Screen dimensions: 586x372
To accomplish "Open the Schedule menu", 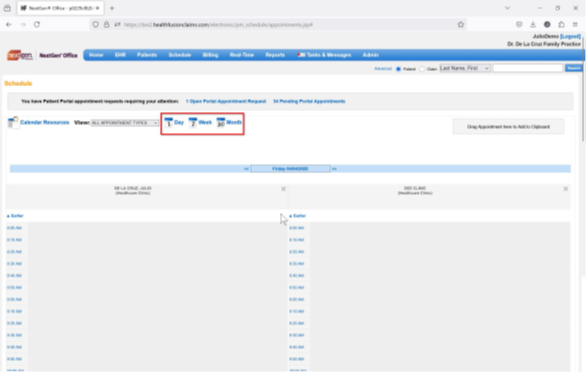I will (x=180, y=55).
